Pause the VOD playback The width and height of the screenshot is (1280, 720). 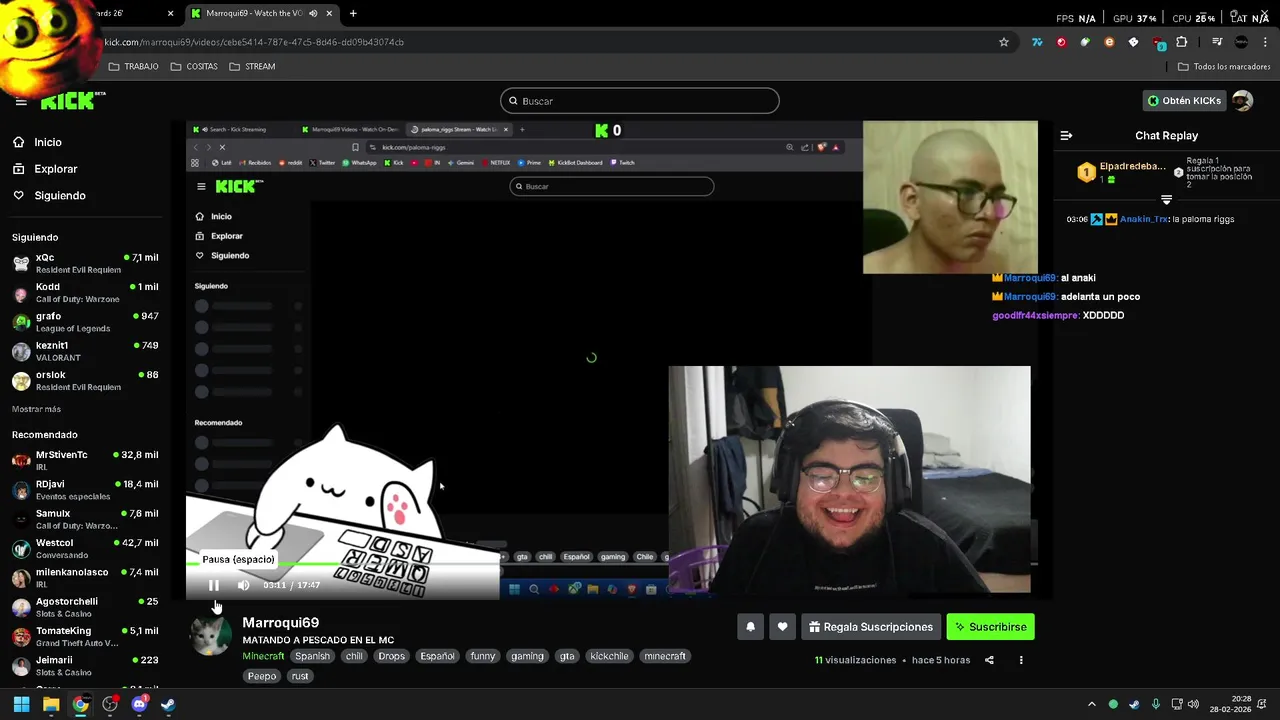213,585
